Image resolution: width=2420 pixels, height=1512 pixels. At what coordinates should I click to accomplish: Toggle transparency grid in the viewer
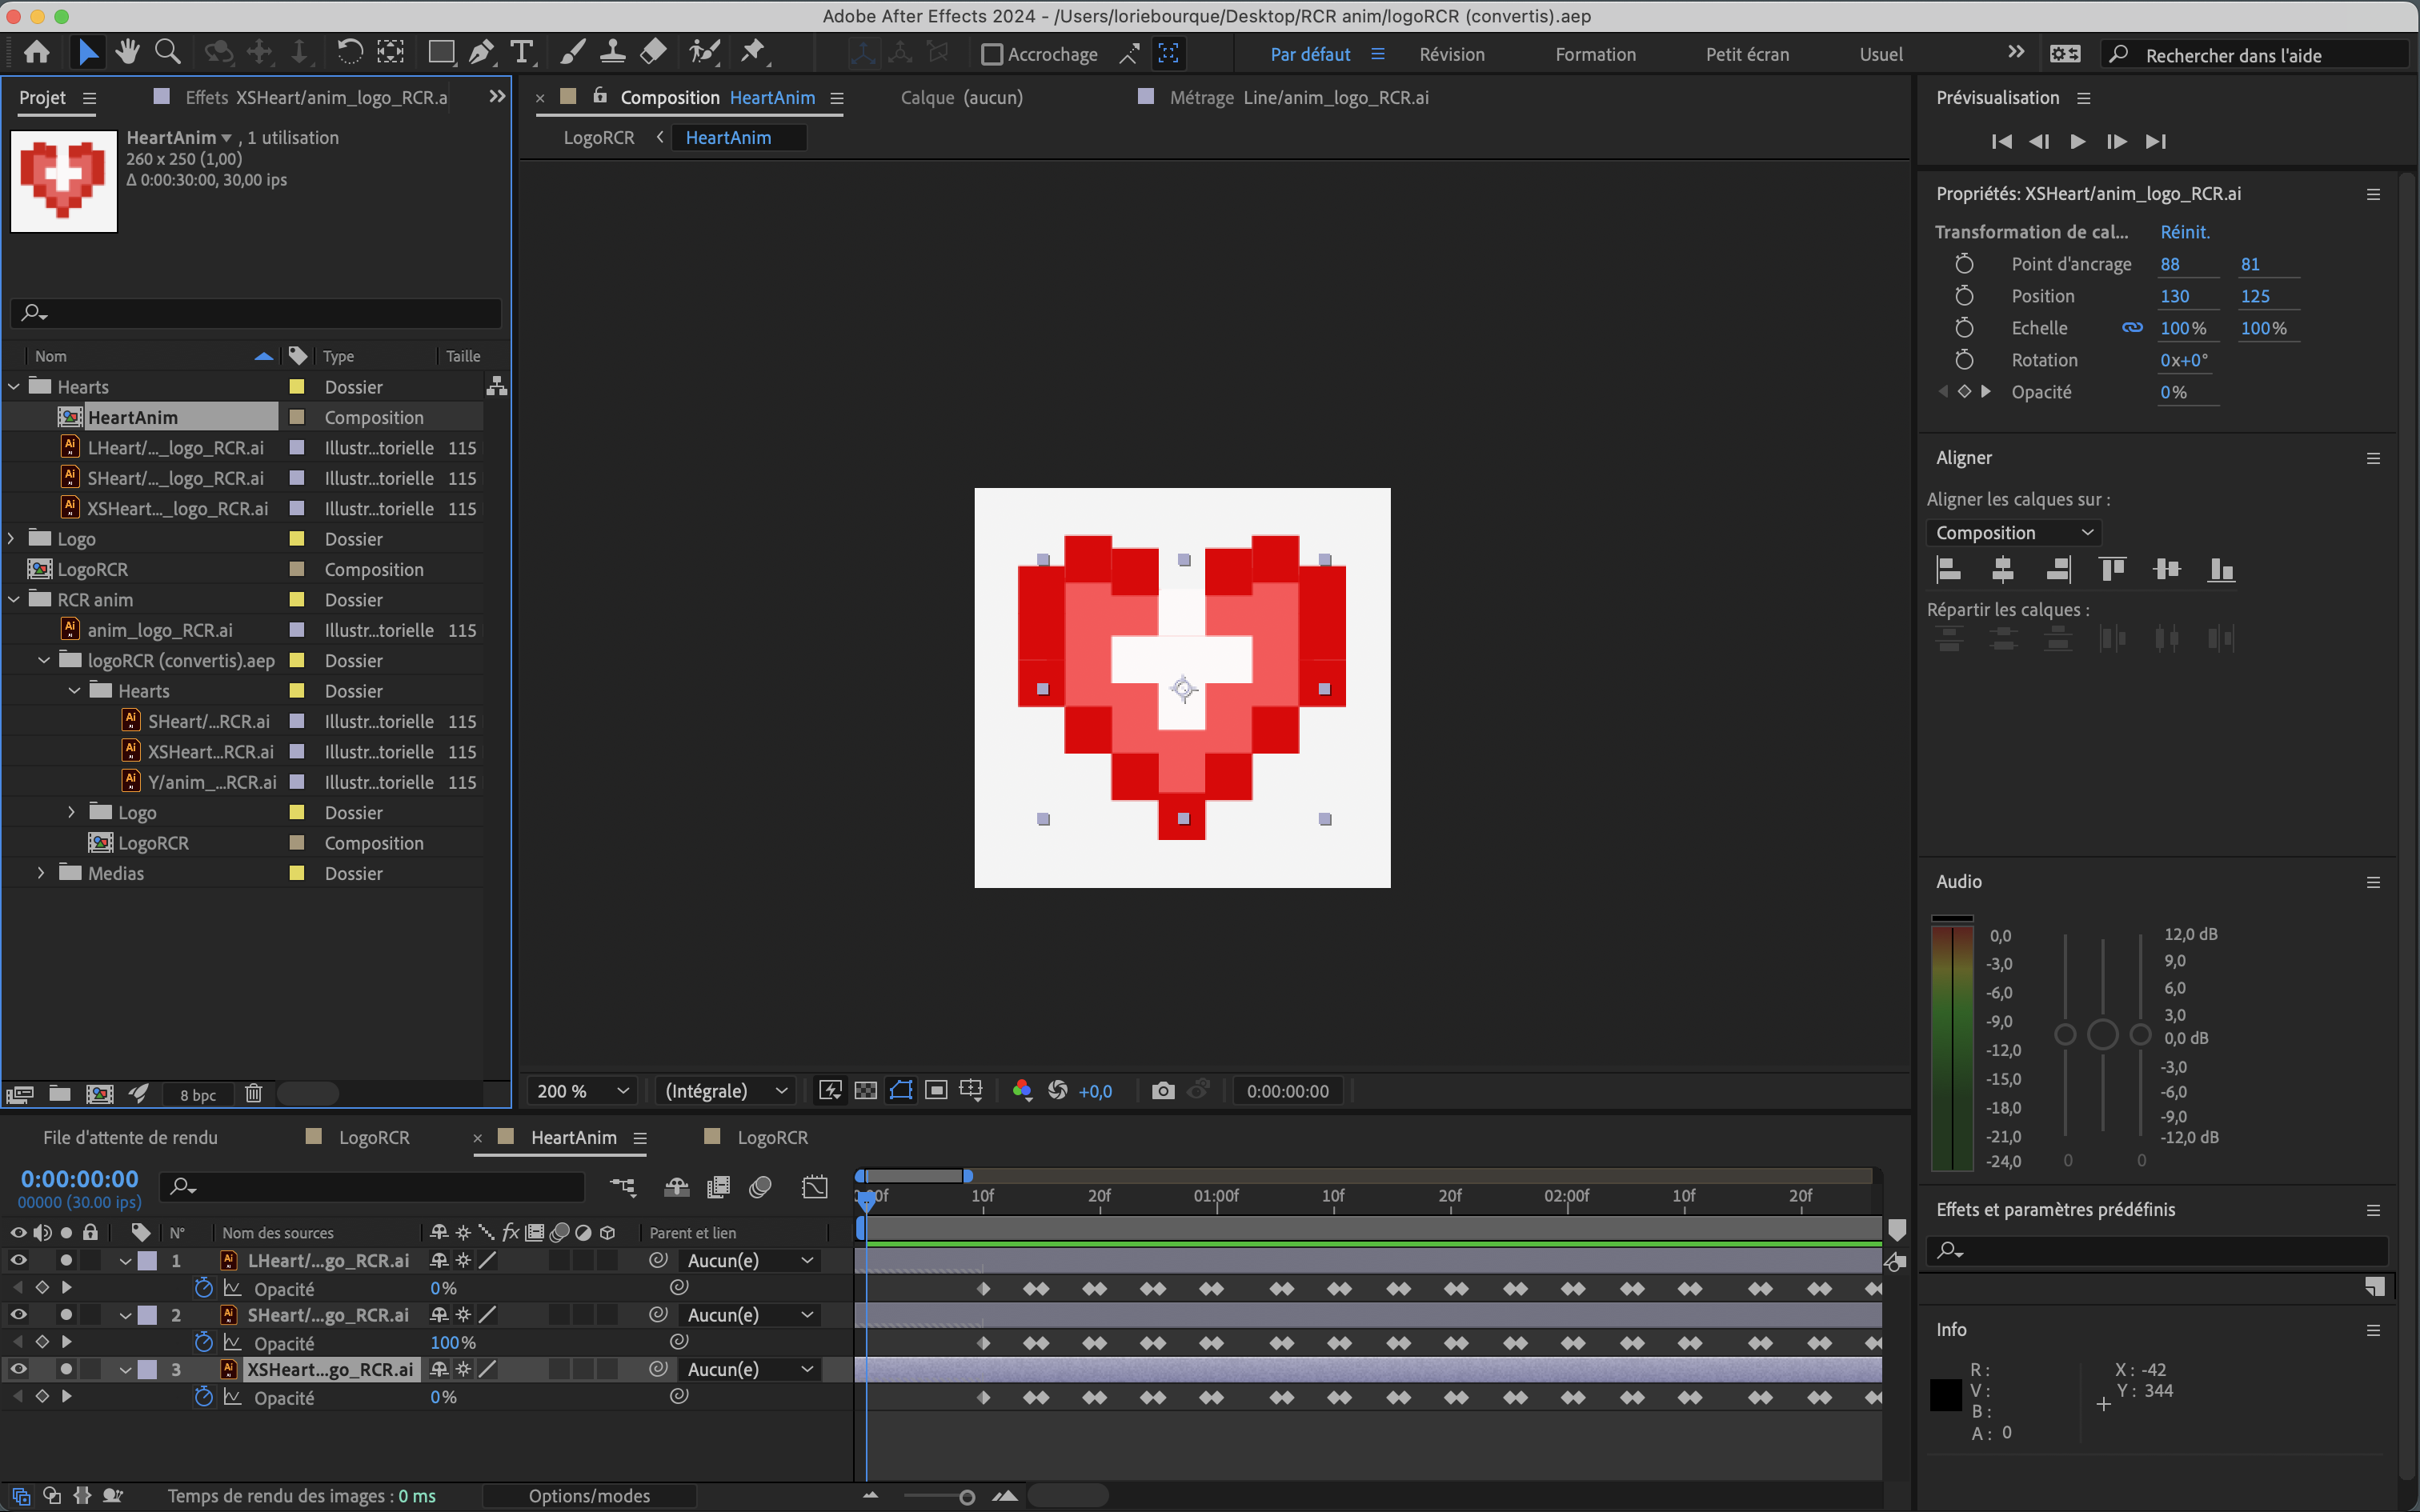tap(866, 1091)
